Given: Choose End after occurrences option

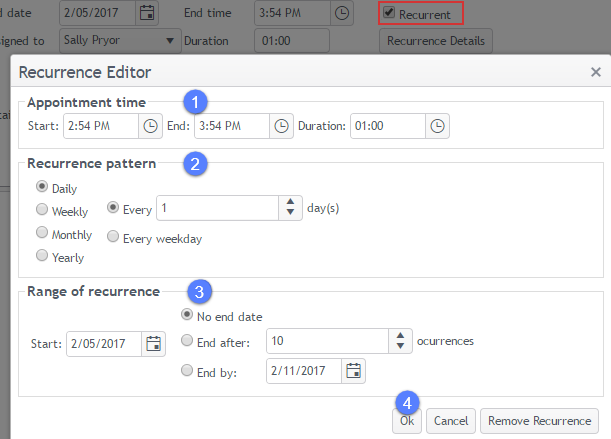Looking at the screenshot, I should pos(187,341).
